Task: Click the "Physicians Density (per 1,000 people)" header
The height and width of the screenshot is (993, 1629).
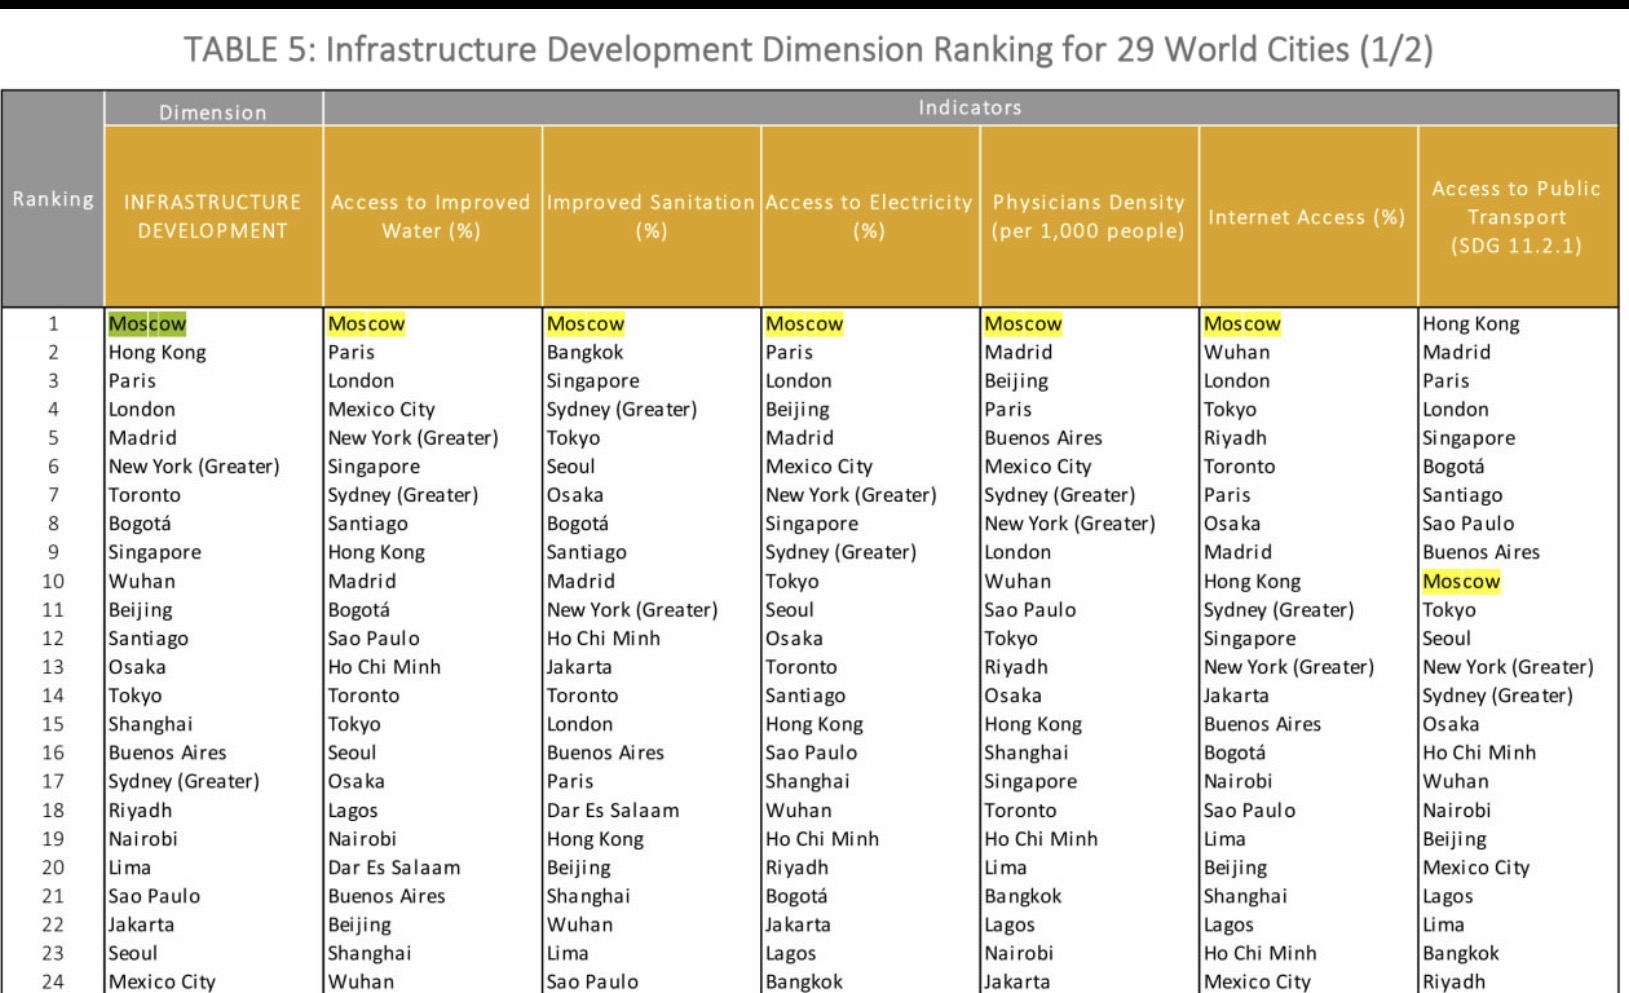Action: tap(1088, 216)
